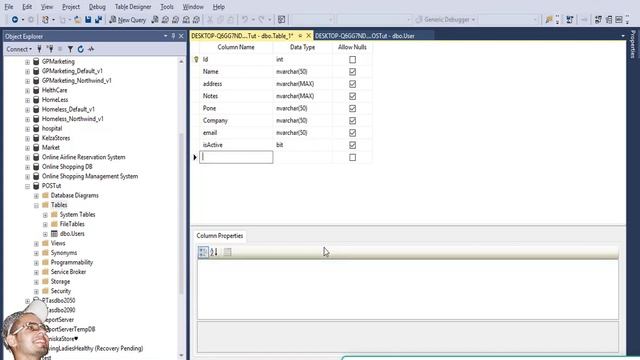Select the Column Properties tab
The height and width of the screenshot is (360, 640).
click(220, 236)
